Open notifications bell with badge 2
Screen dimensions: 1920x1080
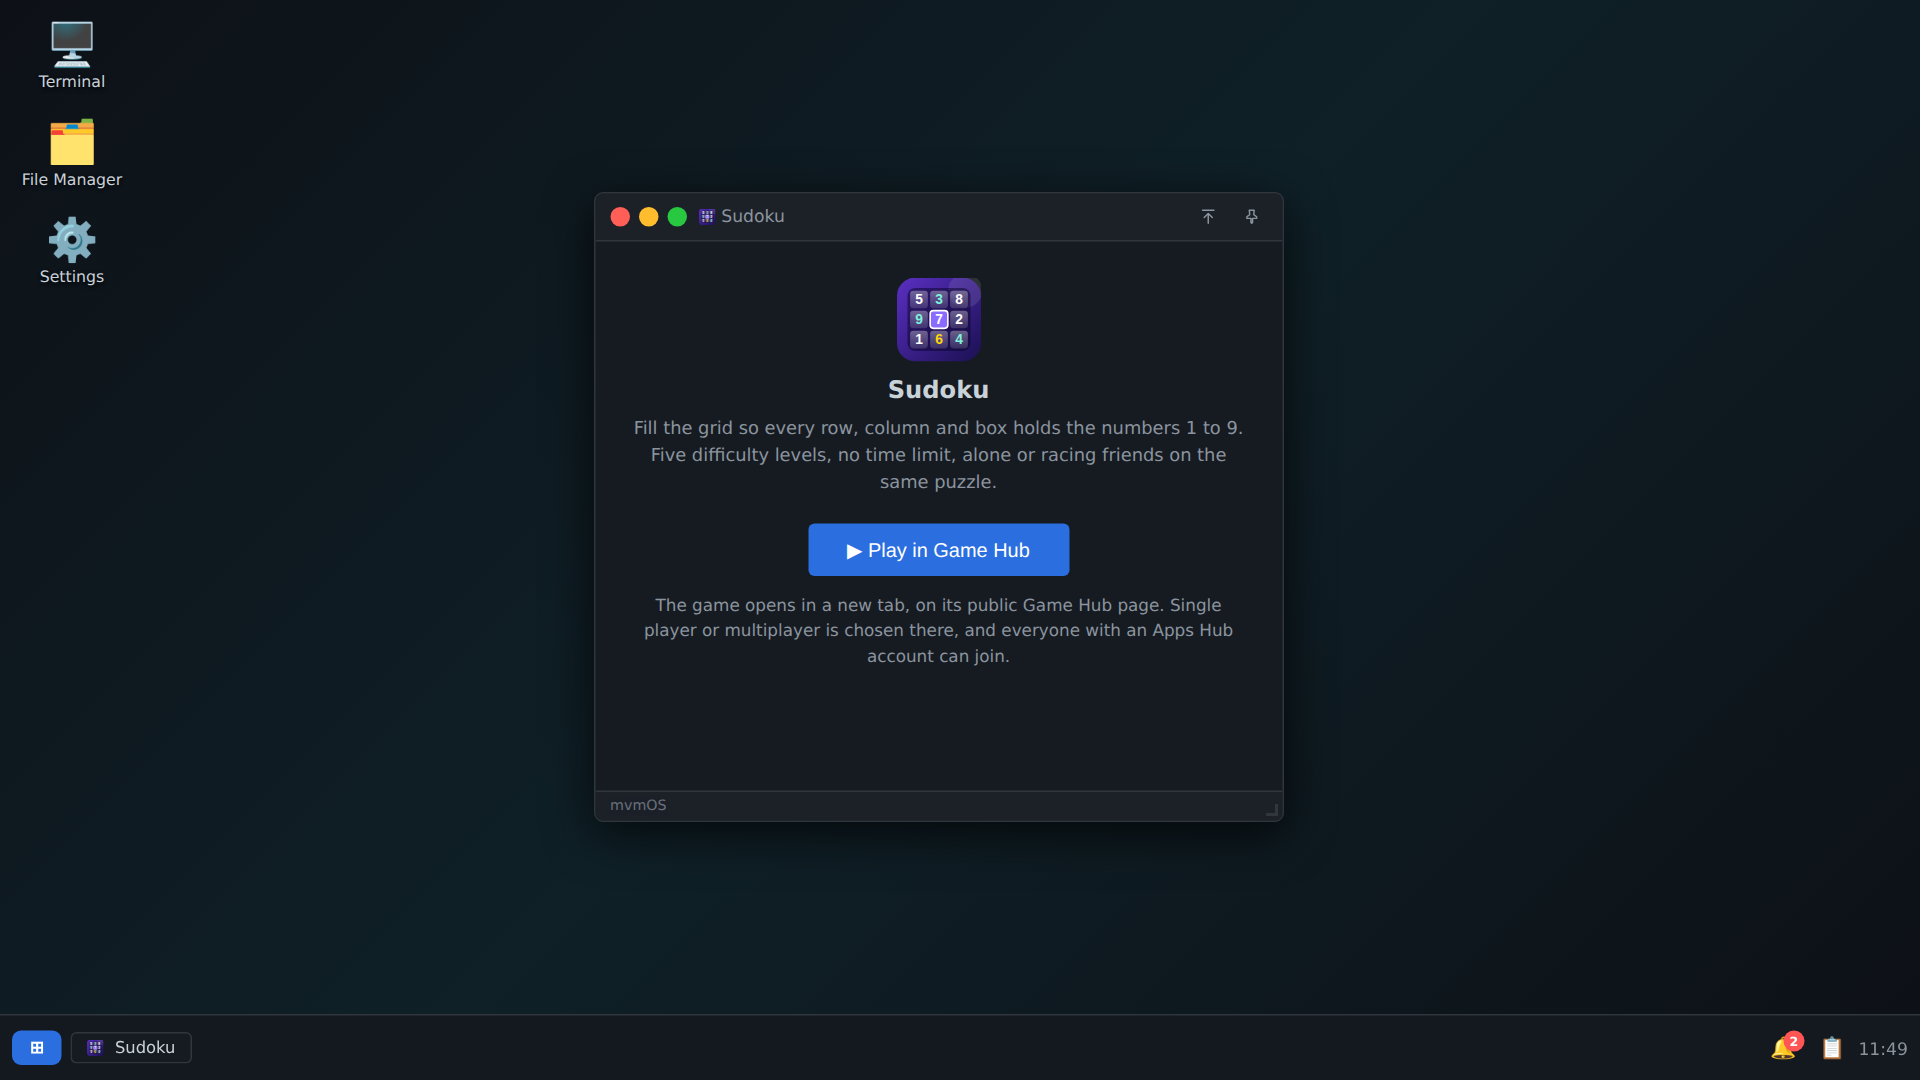[x=1784, y=1046]
